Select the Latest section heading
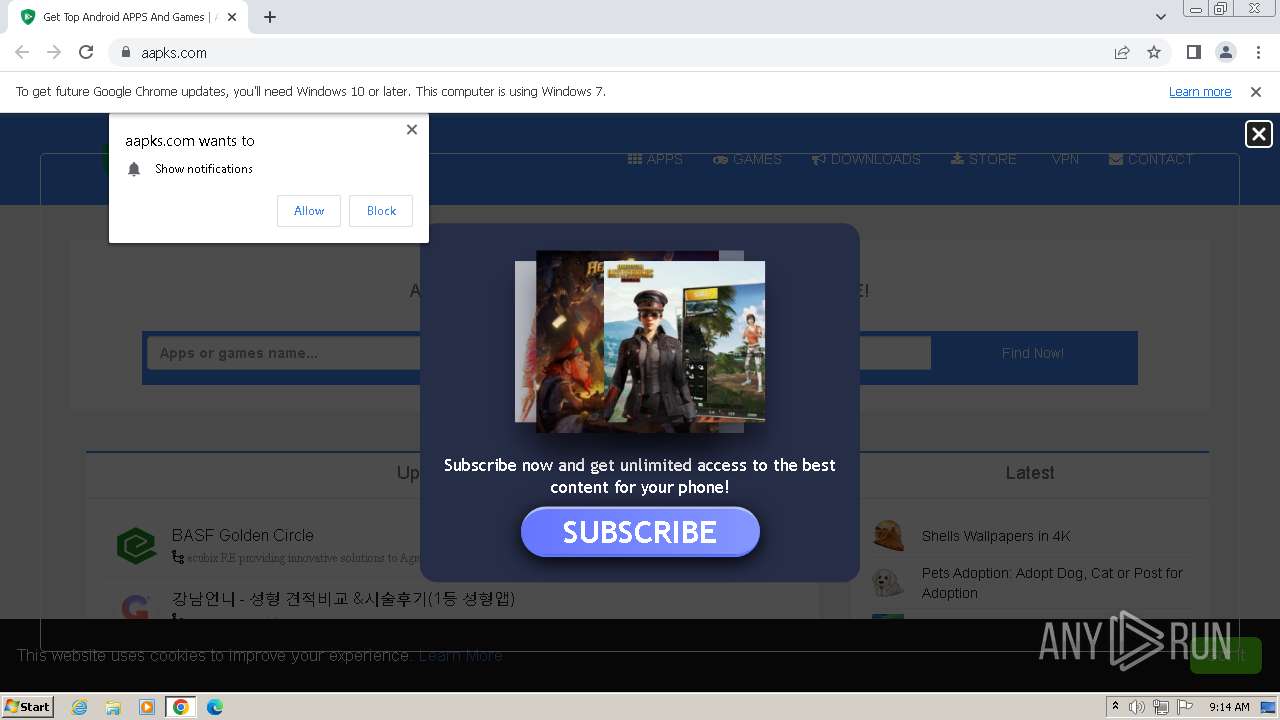1280x720 pixels. point(1030,473)
